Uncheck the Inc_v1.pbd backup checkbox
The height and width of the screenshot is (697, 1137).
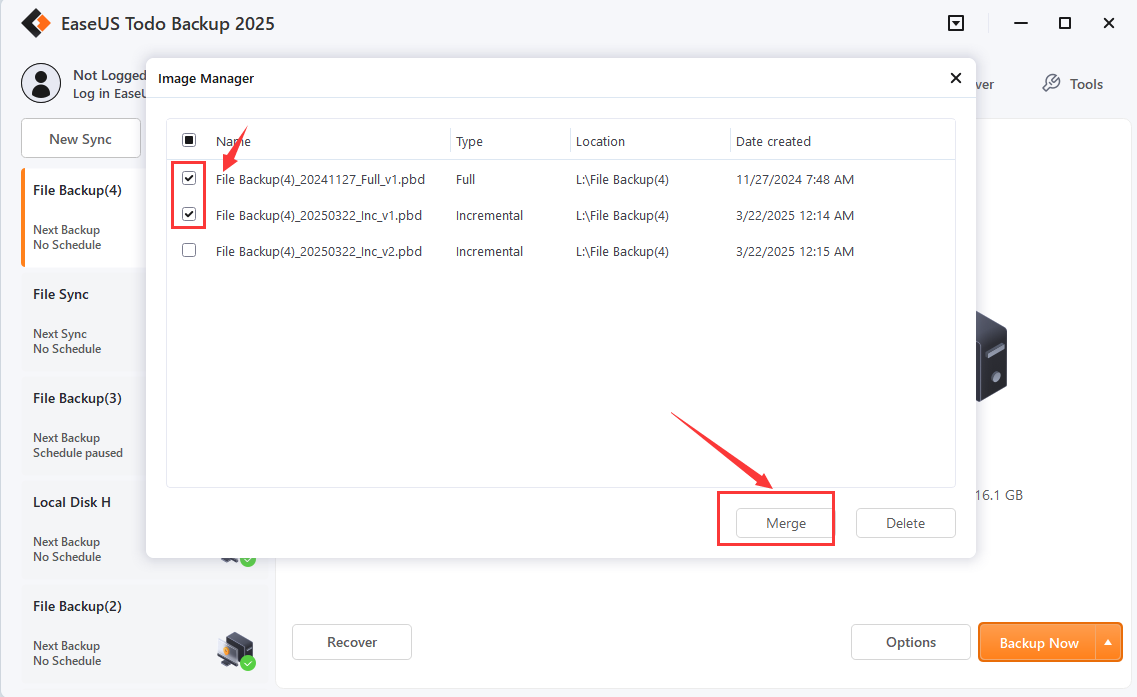click(189, 215)
